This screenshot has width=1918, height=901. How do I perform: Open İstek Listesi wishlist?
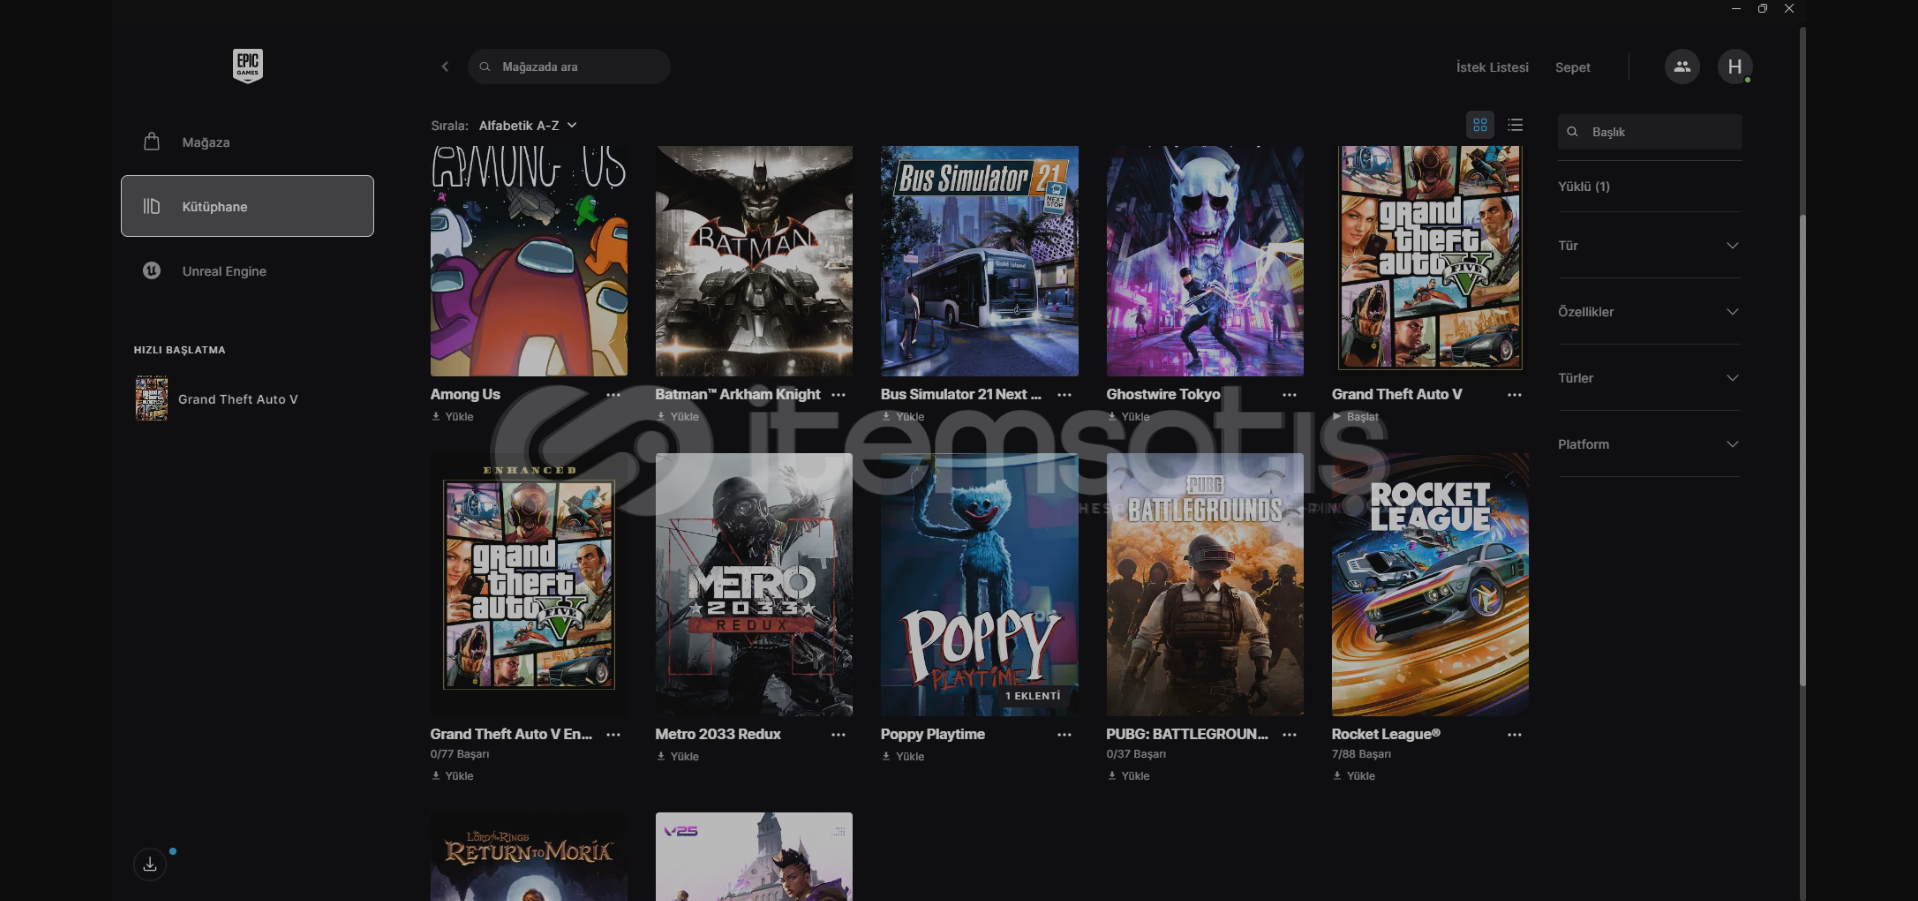[x=1492, y=67]
